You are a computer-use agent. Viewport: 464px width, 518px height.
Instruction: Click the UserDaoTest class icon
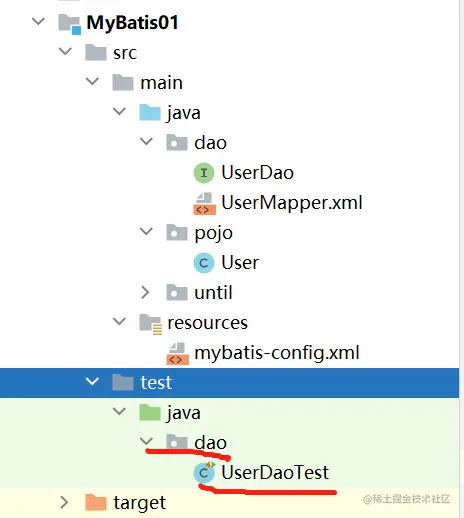coord(204,472)
